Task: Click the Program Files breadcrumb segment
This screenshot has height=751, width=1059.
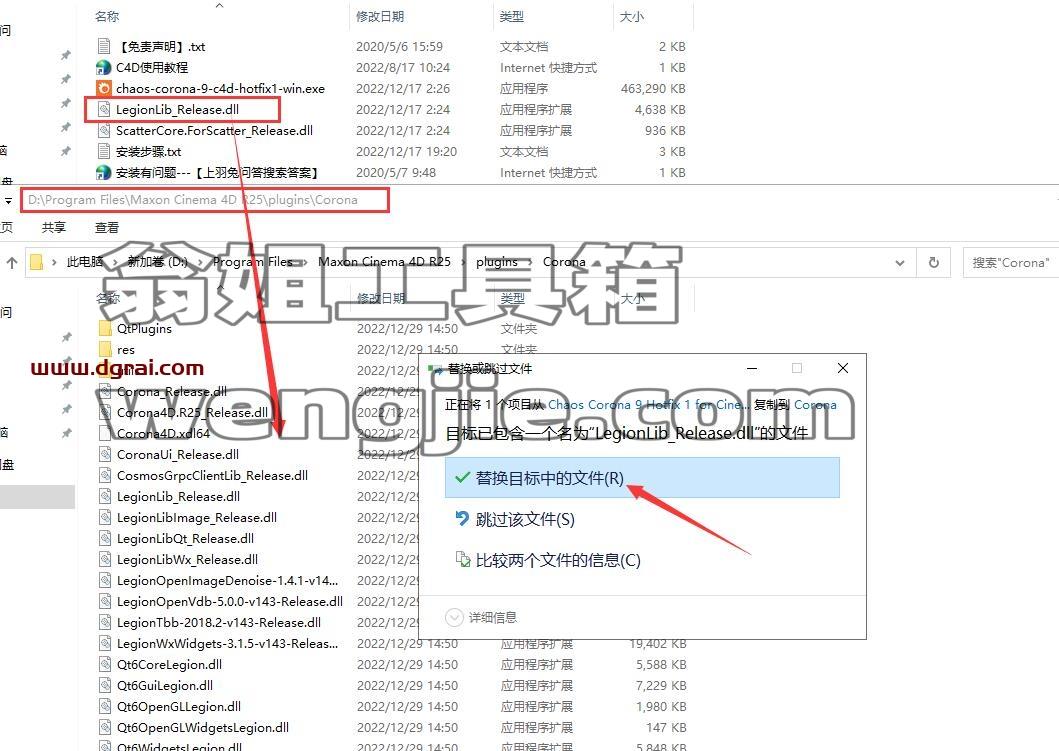Action: coord(253,262)
